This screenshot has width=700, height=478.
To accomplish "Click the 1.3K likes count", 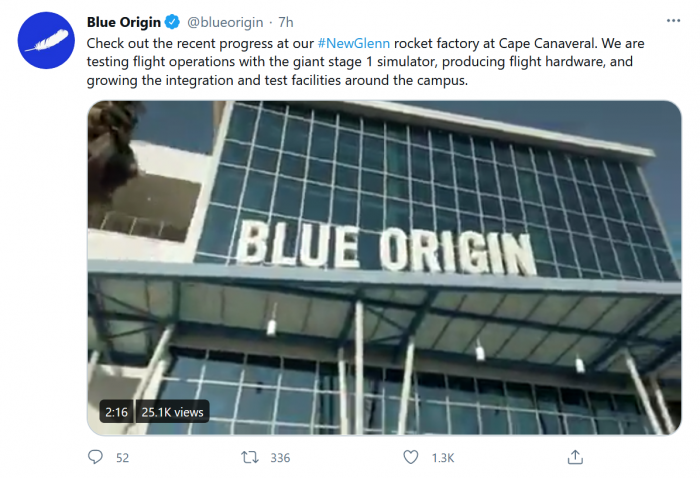I will tap(442, 458).
